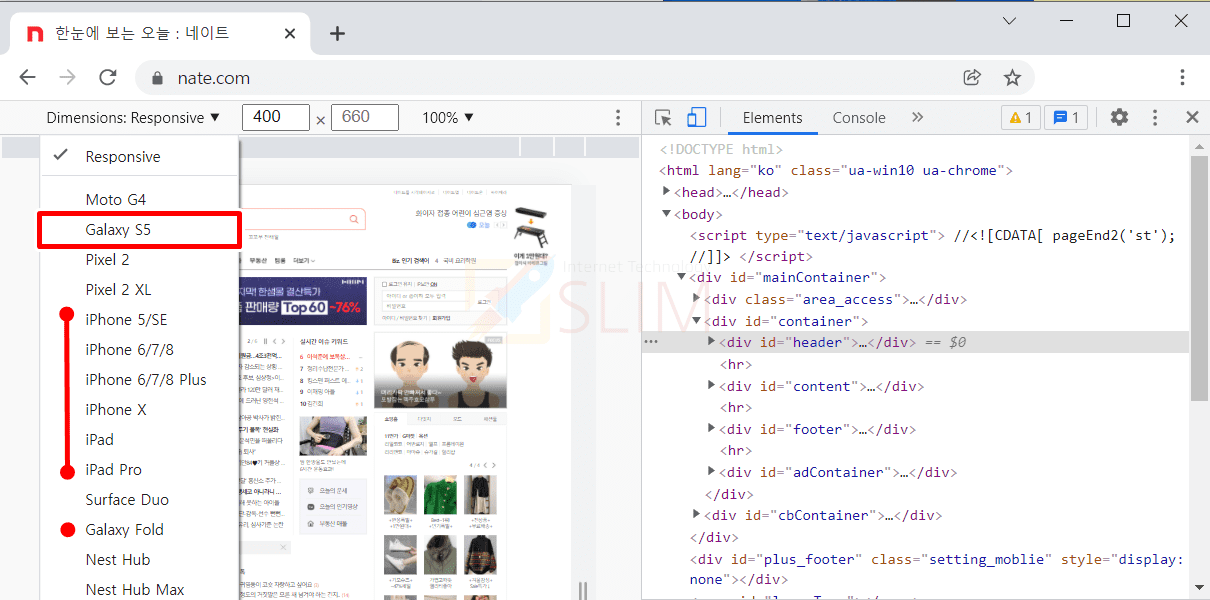Expand the div class area_access node
The width and height of the screenshot is (1210, 600).
697,299
